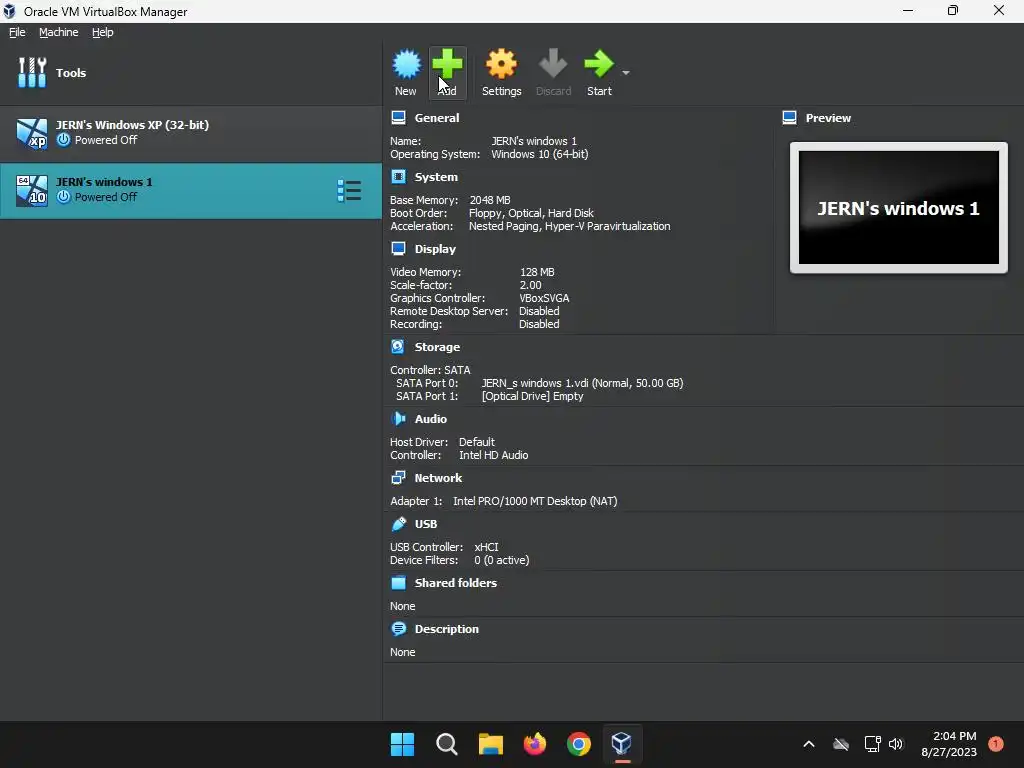Click the Description heading link

point(447,629)
